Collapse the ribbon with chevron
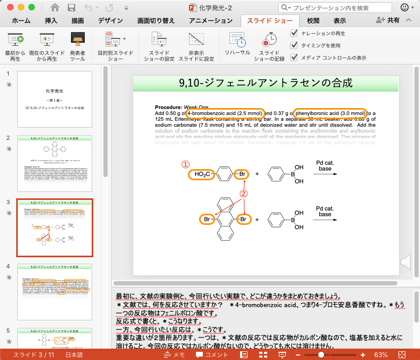 point(409,20)
